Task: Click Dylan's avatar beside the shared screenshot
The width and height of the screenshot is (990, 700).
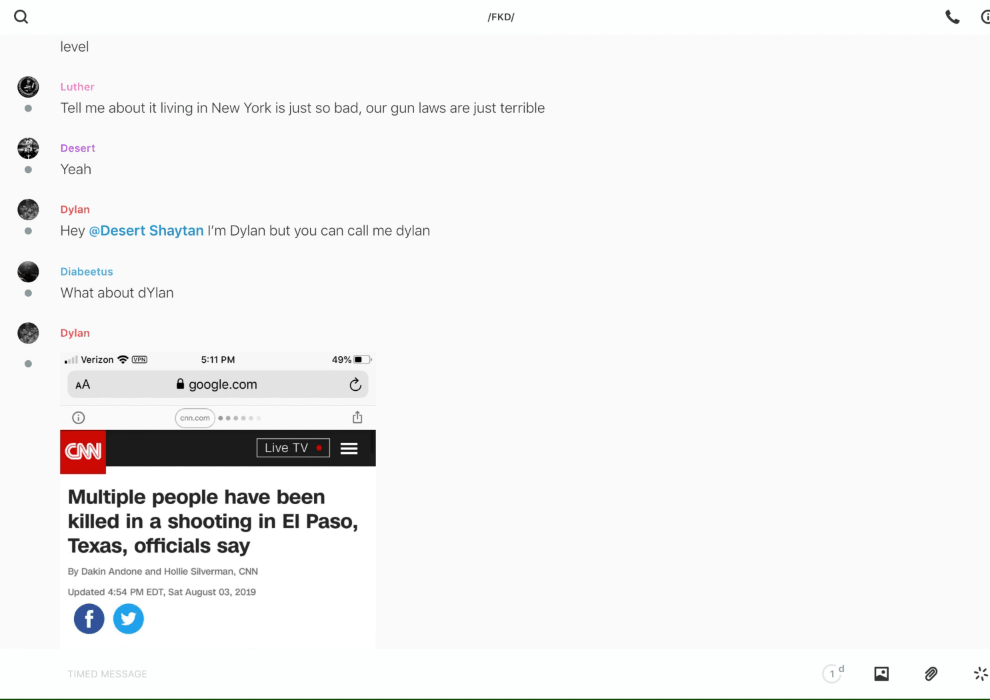Action: (28, 333)
